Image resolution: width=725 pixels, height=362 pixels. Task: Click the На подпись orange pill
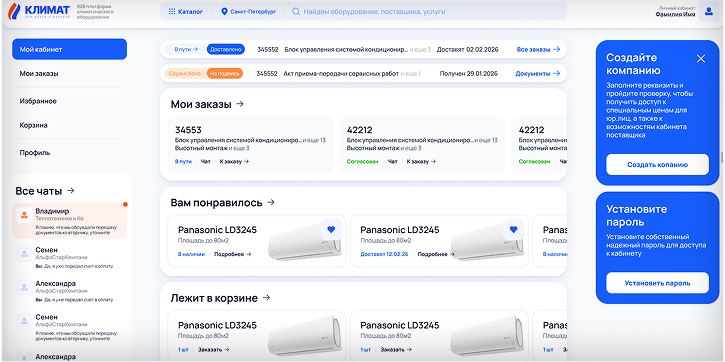coord(225,74)
